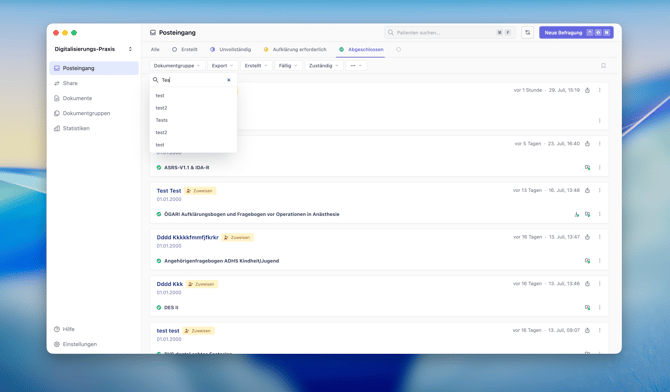Open the Erstellt filter dropdown

tap(256, 65)
